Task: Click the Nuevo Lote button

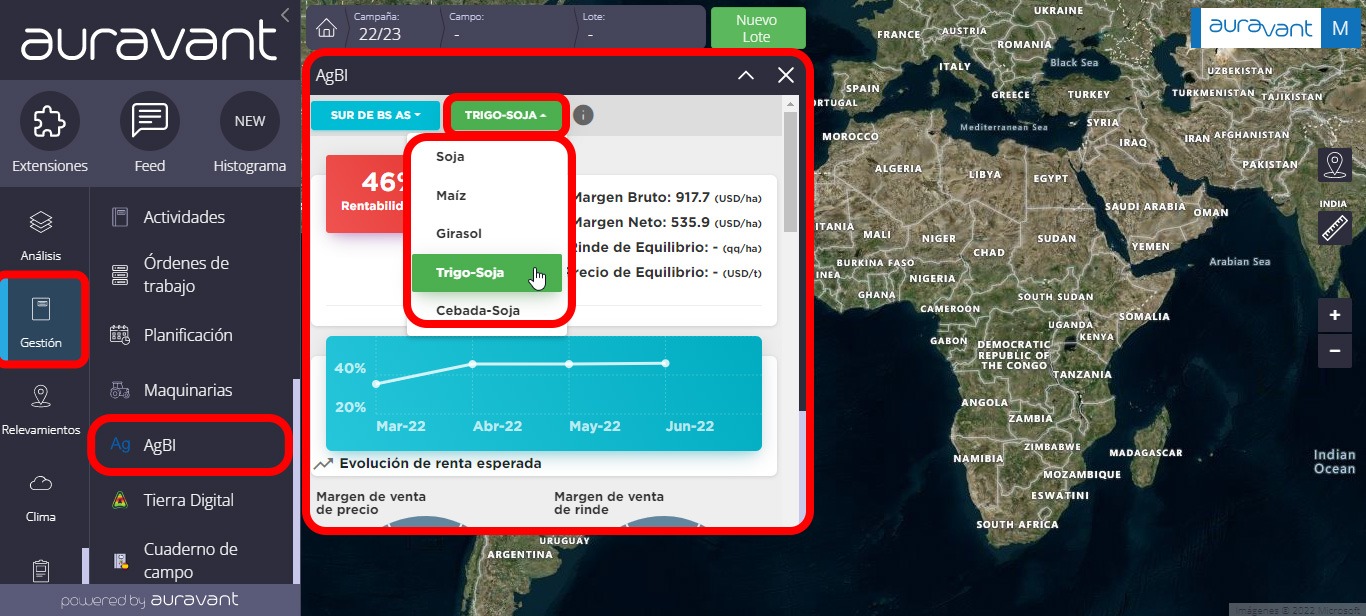Action: click(x=757, y=28)
